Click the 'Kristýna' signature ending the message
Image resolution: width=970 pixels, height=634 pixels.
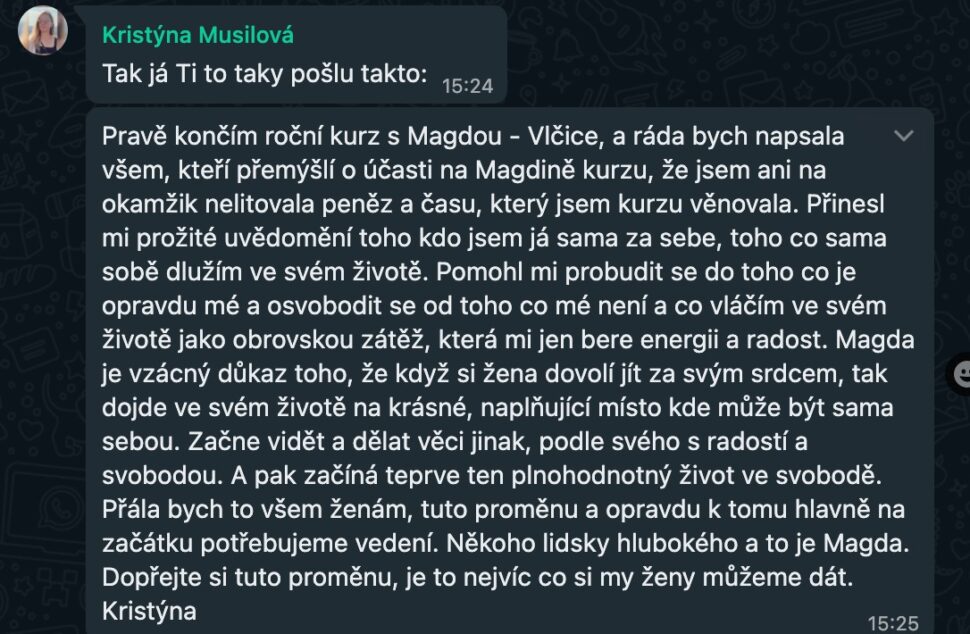149,611
